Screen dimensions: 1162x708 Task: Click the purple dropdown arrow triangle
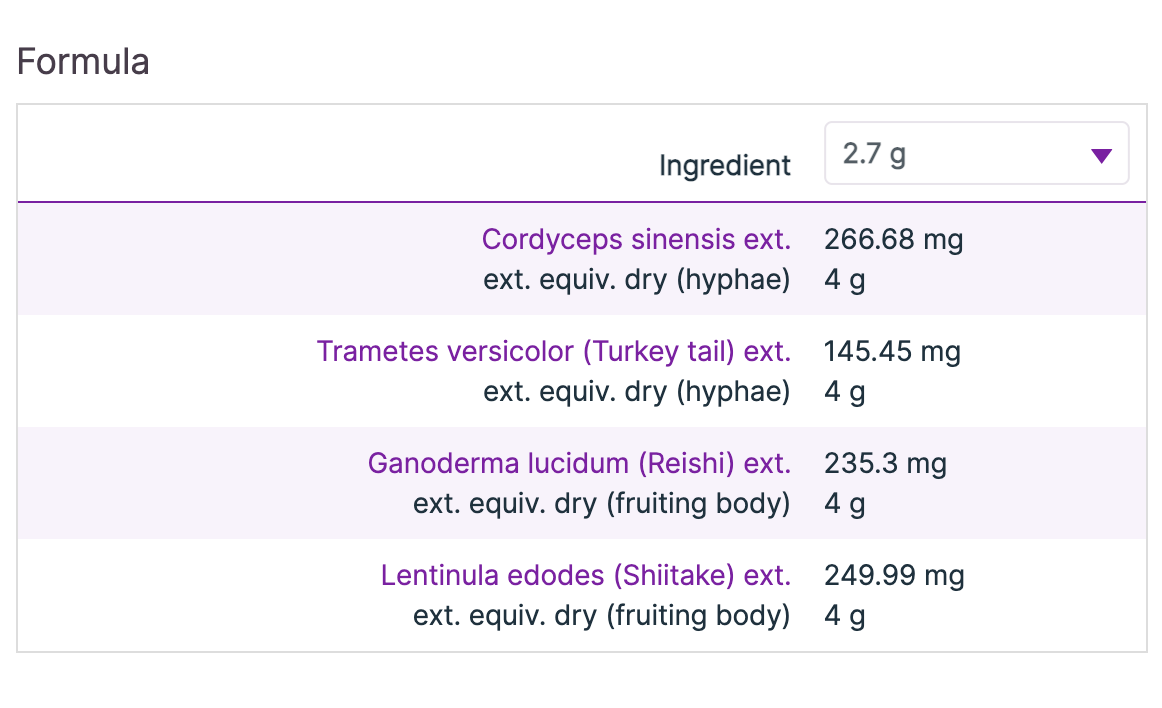tap(1101, 155)
